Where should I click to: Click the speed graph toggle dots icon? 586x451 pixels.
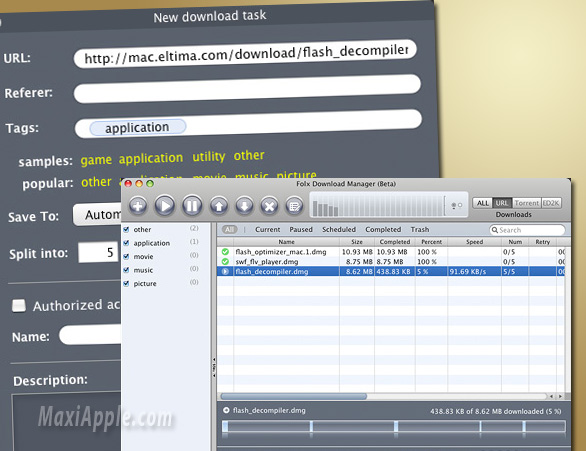(x=456, y=205)
